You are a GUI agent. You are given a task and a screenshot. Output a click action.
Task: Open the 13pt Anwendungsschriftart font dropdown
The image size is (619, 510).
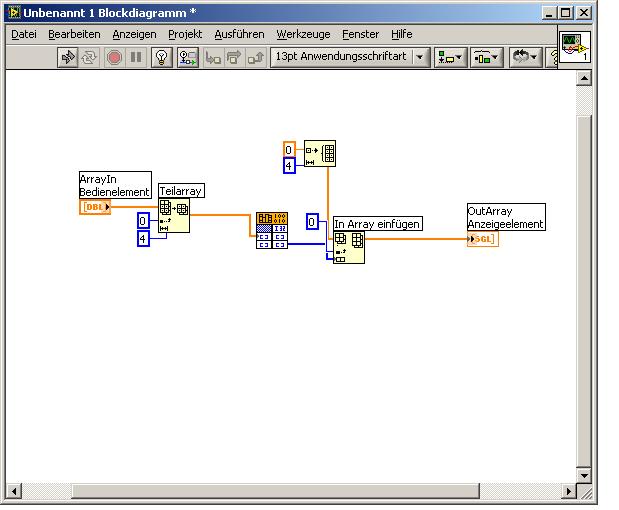click(350, 57)
